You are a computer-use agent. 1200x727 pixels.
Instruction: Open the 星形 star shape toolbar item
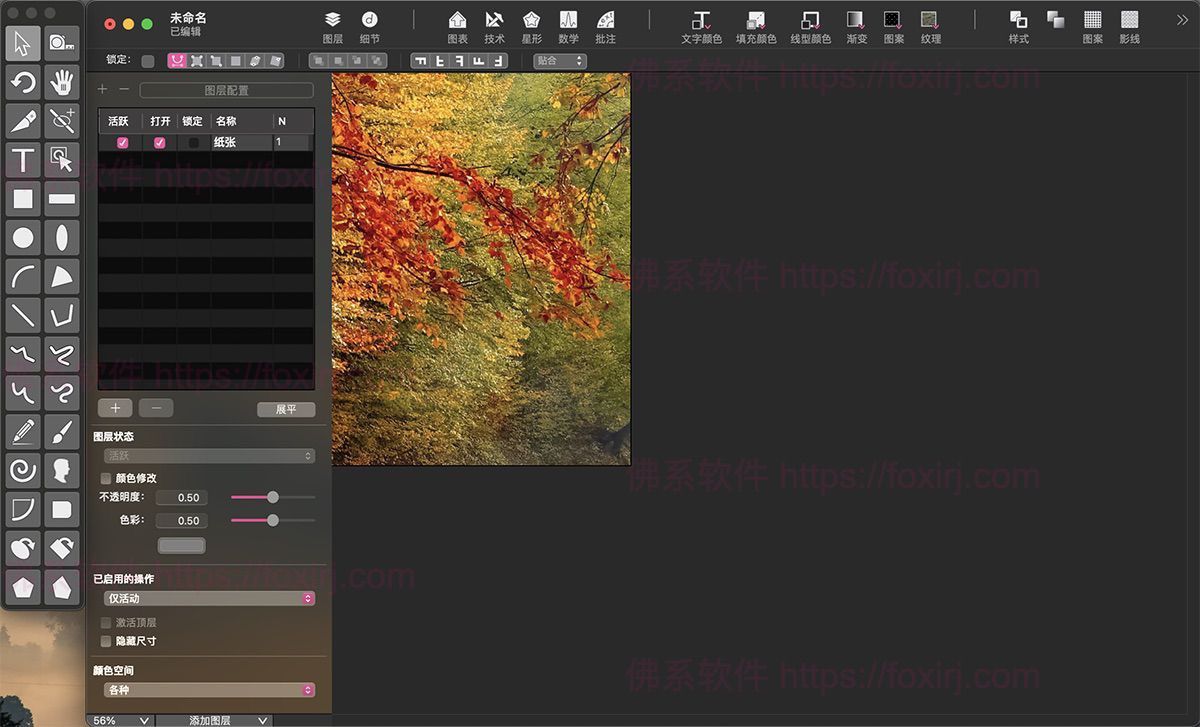pos(531,26)
